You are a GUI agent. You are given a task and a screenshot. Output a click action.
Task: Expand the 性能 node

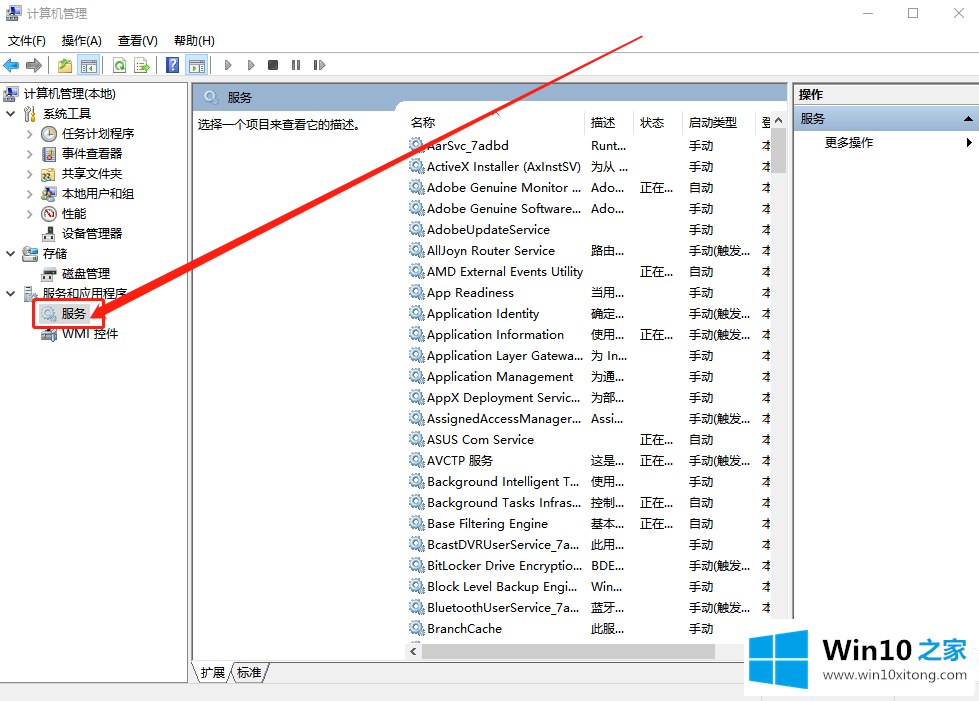(x=29, y=213)
